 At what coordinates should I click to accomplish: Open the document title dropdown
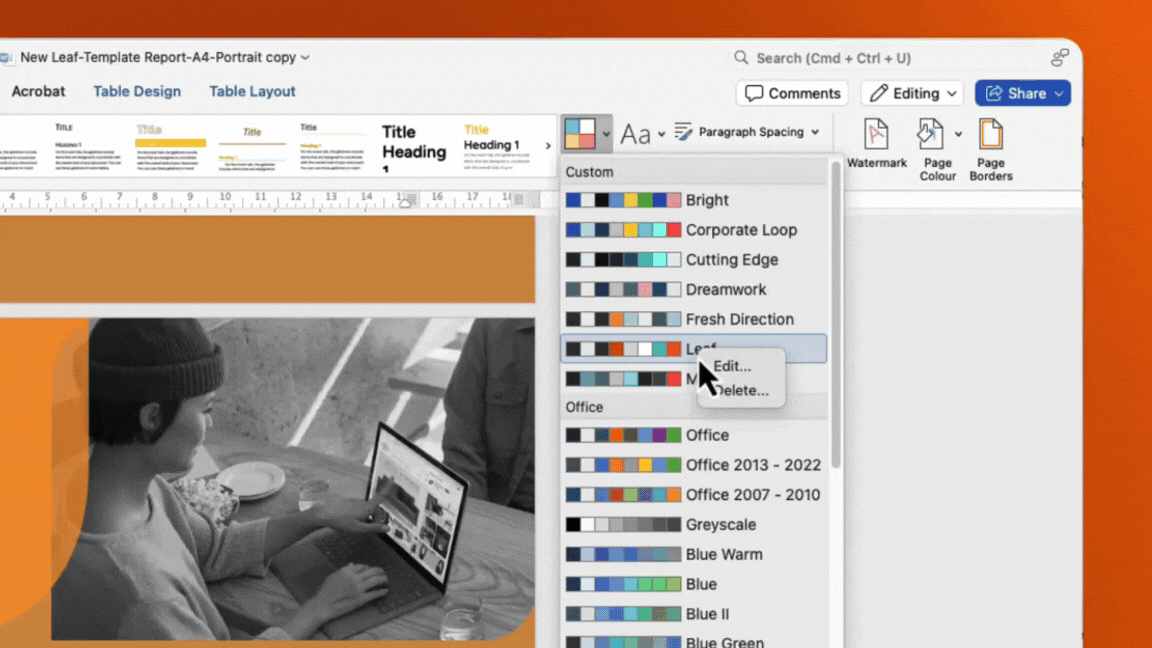click(x=303, y=57)
